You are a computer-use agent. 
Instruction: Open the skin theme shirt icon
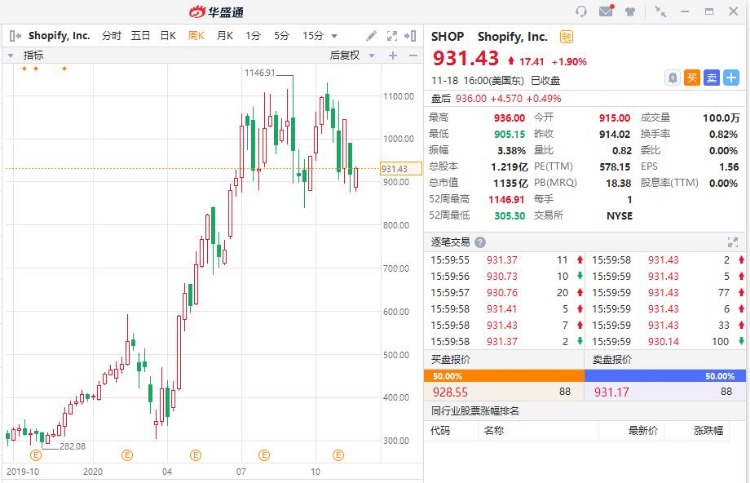click(630, 11)
